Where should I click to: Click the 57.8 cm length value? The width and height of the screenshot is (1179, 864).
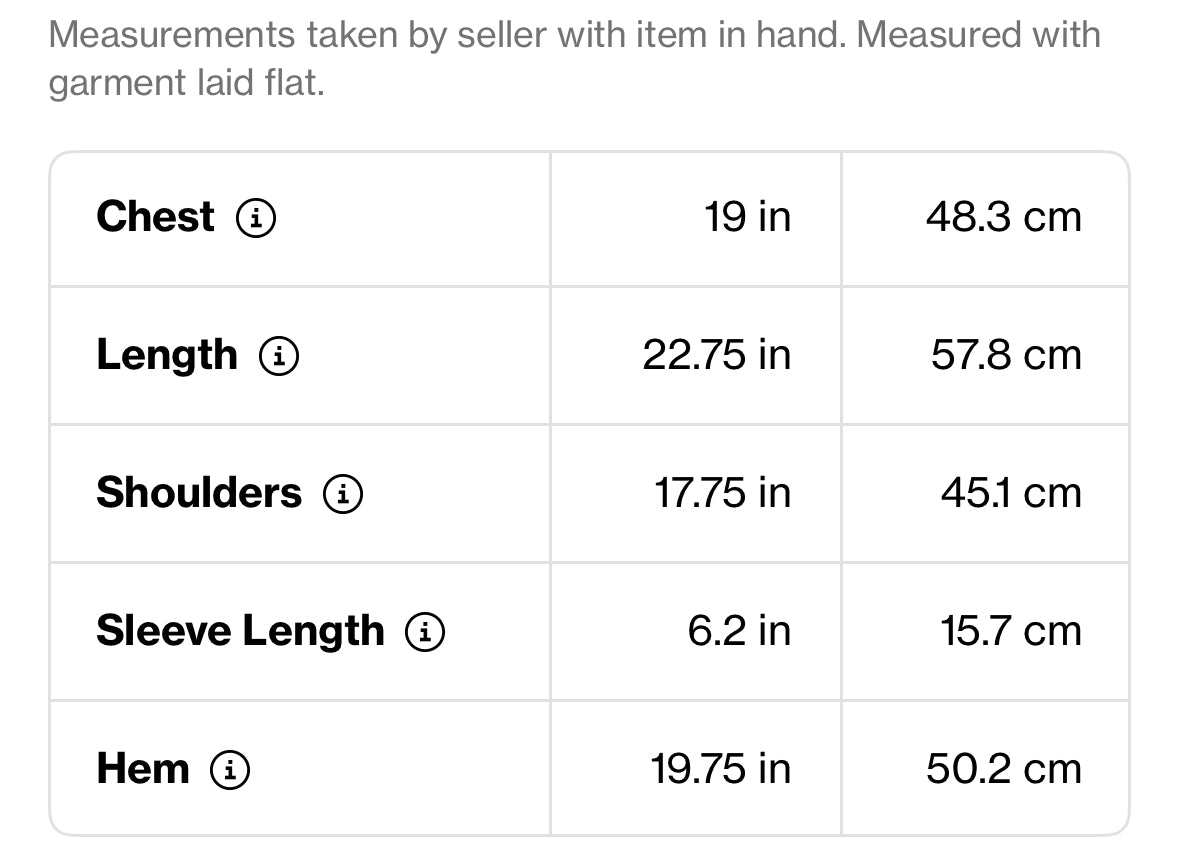point(1007,355)
